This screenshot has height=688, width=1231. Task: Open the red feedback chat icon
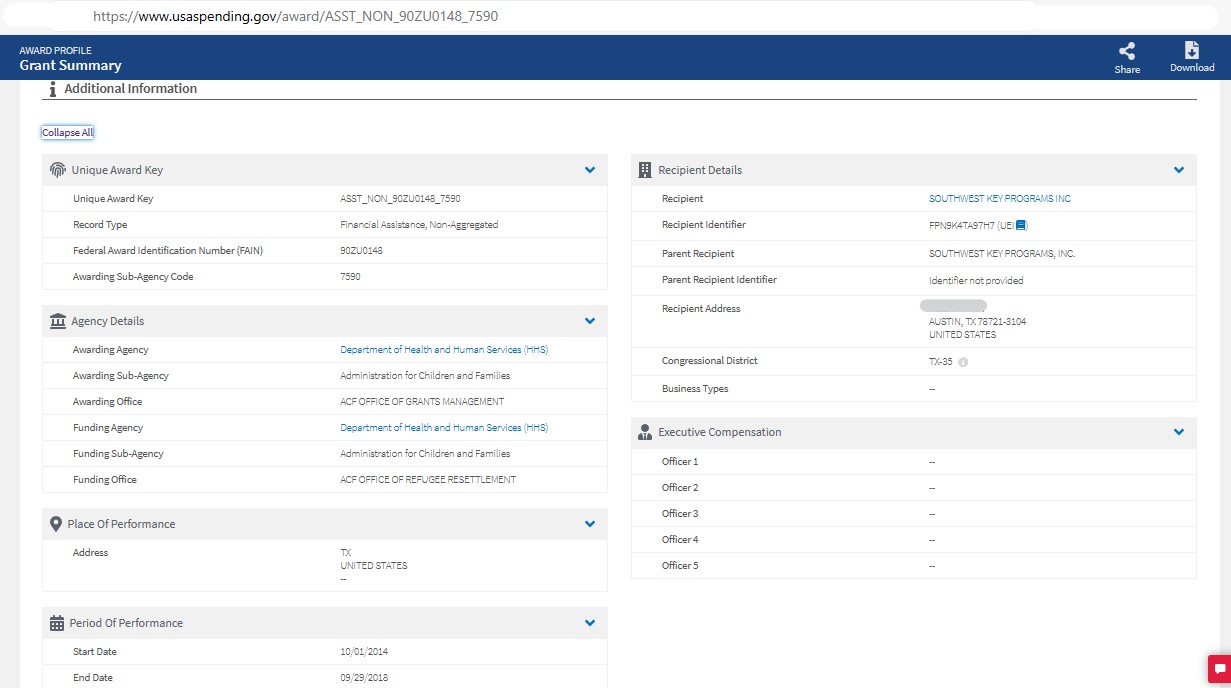pos(1219,668)
